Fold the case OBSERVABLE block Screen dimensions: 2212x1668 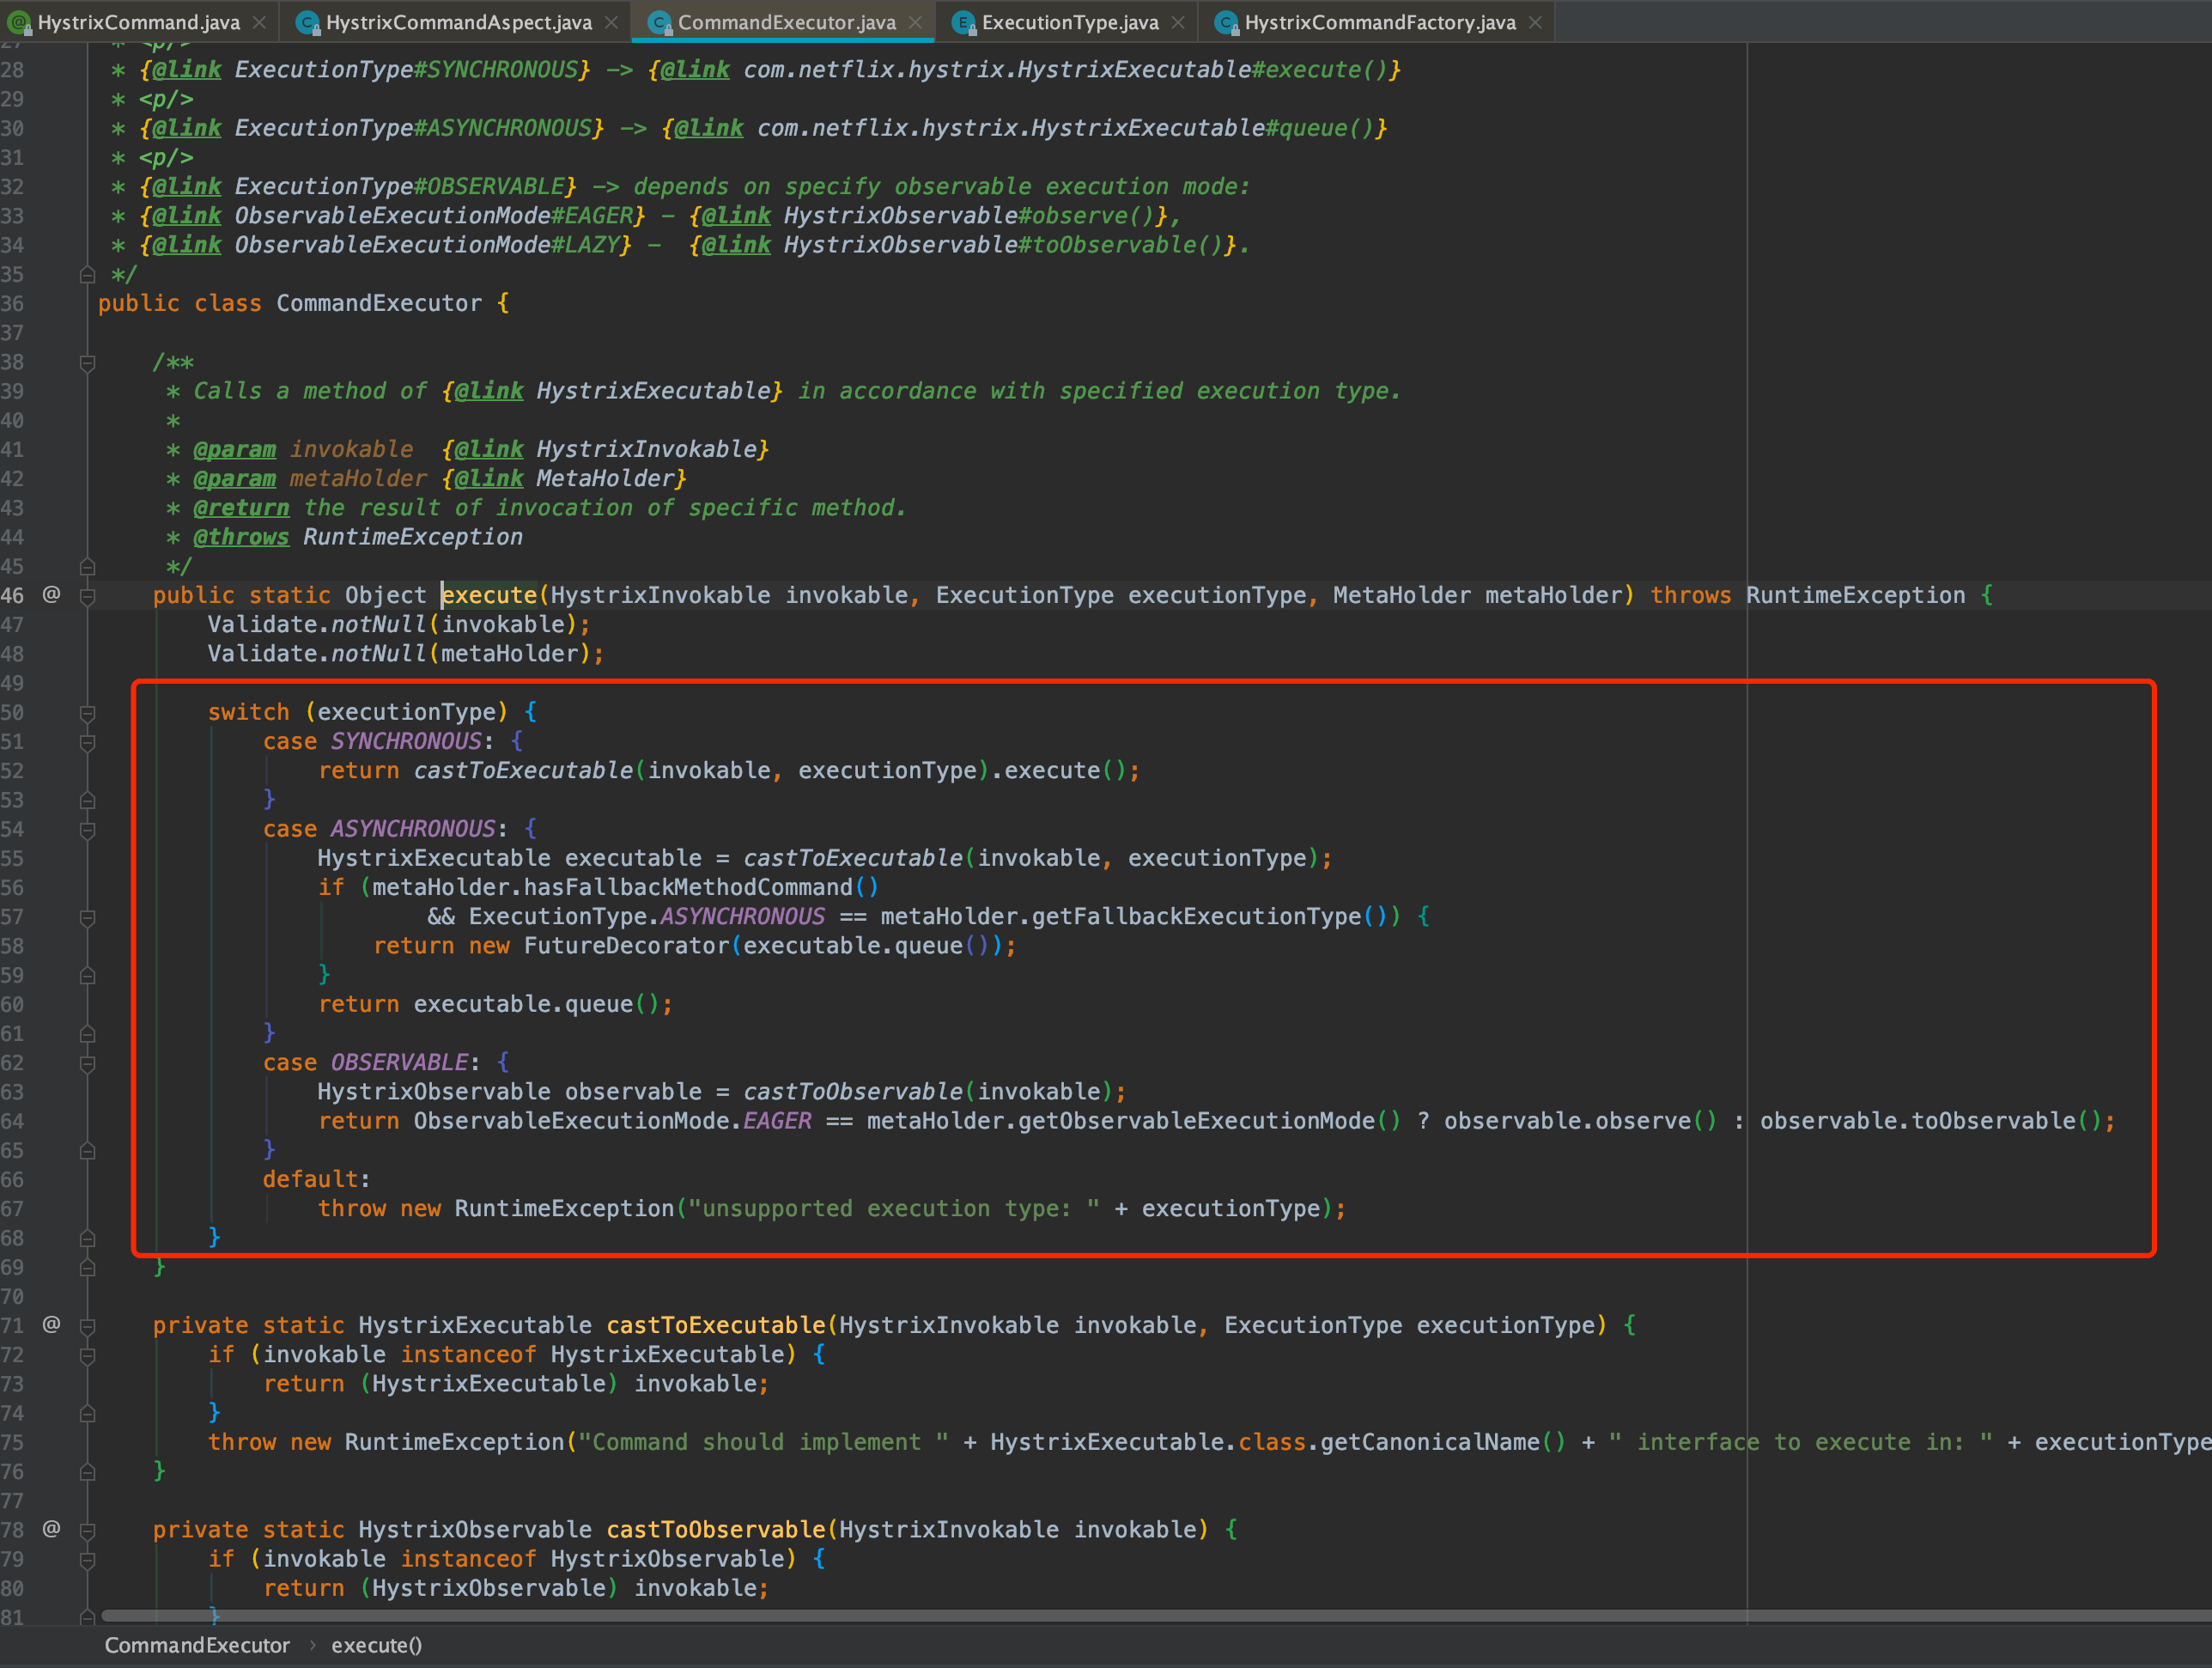87,1063
